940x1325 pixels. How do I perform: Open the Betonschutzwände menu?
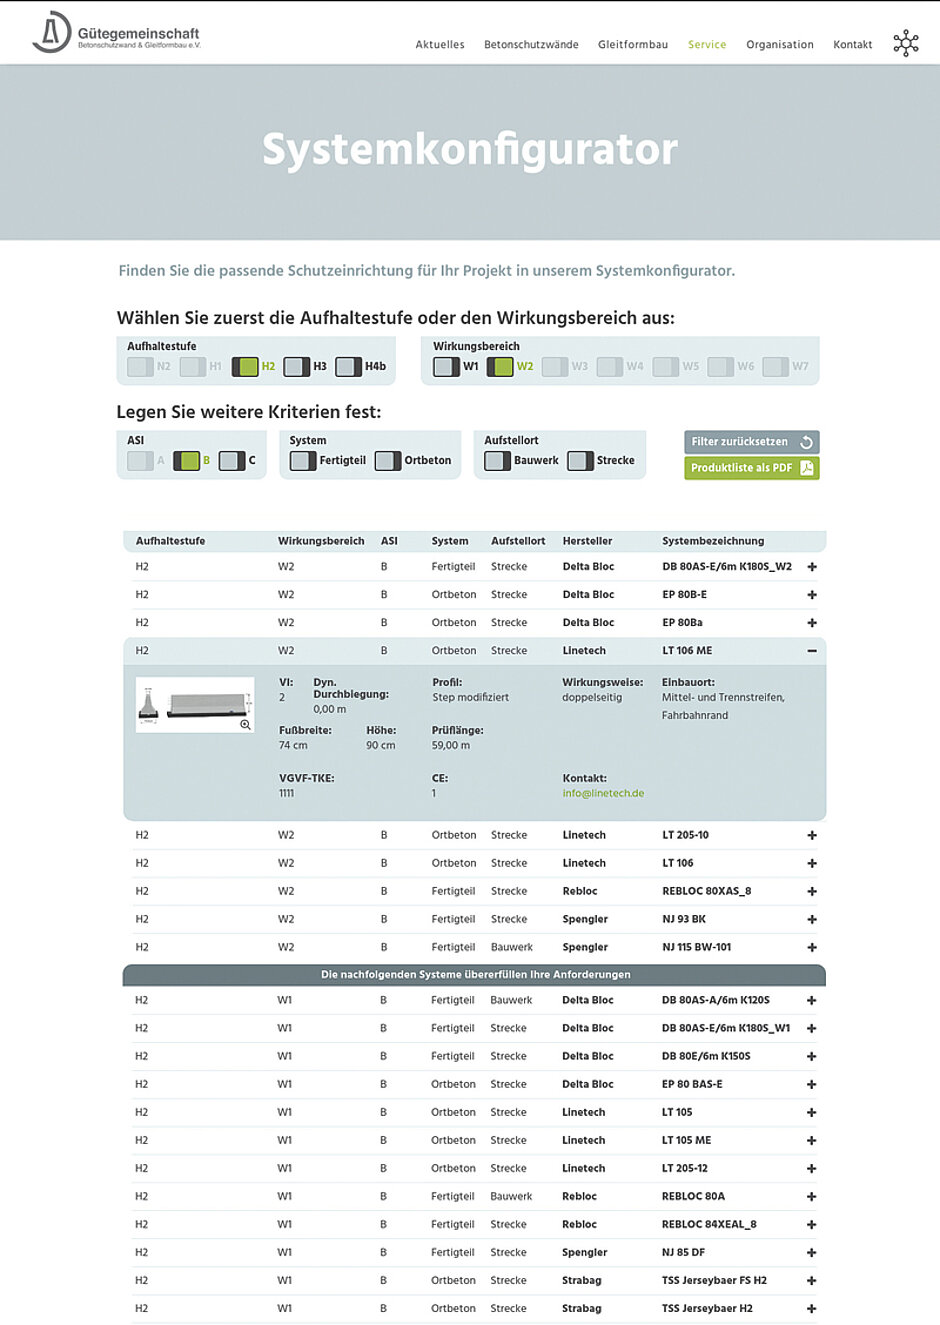tap(531, 45)
